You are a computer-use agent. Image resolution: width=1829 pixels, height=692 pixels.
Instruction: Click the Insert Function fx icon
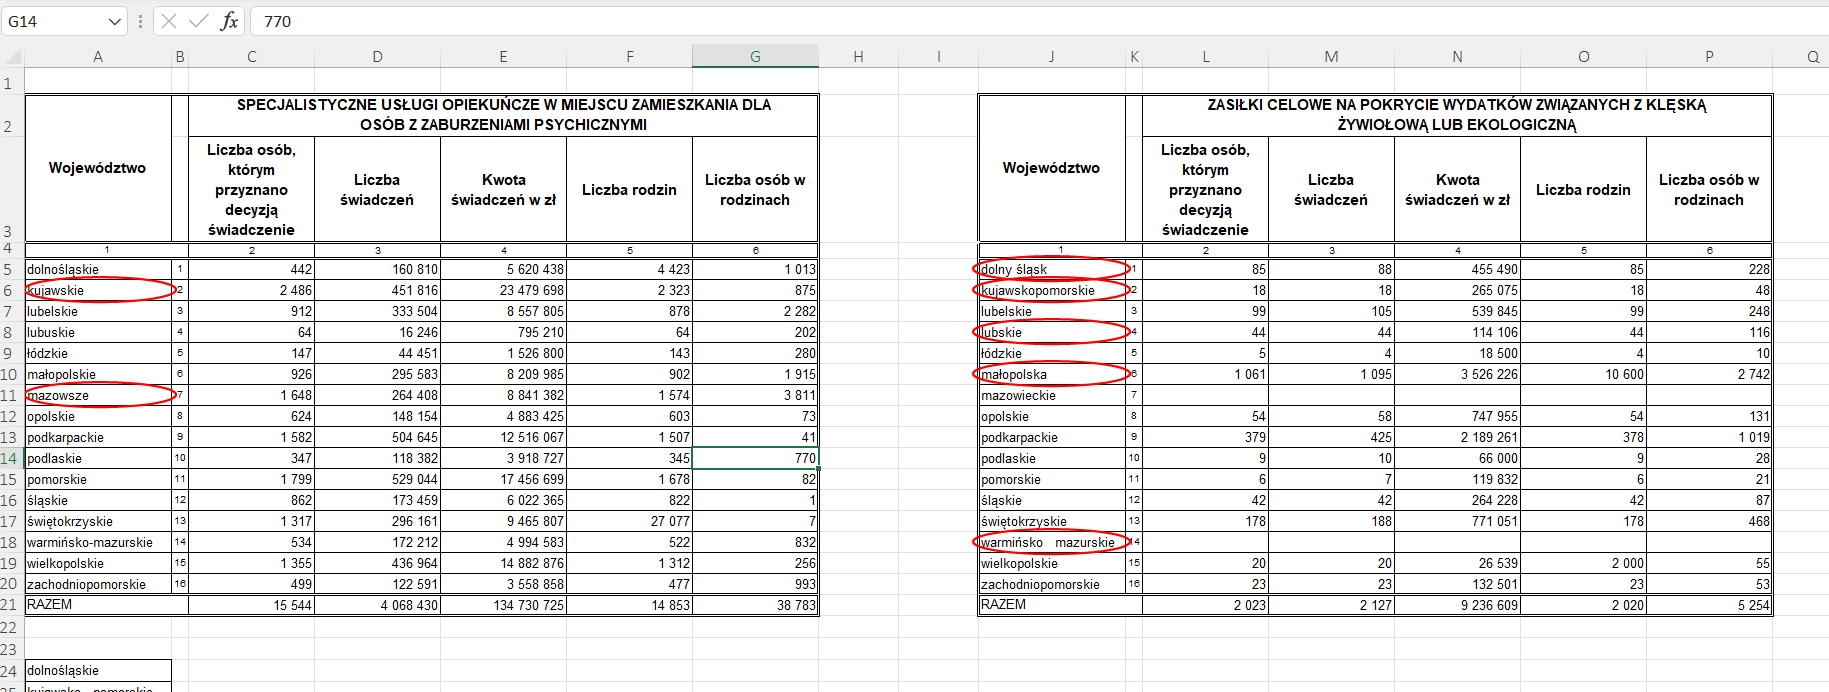[229, 21]
